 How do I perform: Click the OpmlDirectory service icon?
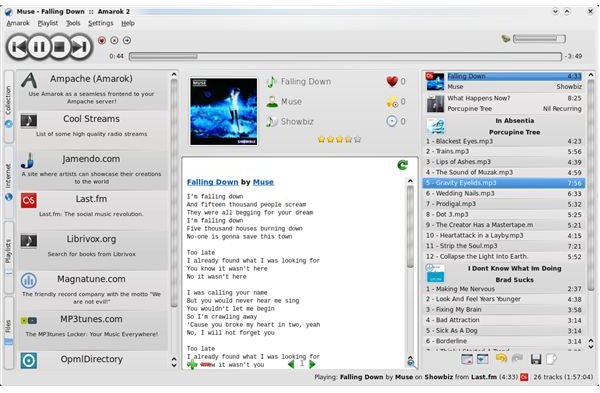[29, 360]
